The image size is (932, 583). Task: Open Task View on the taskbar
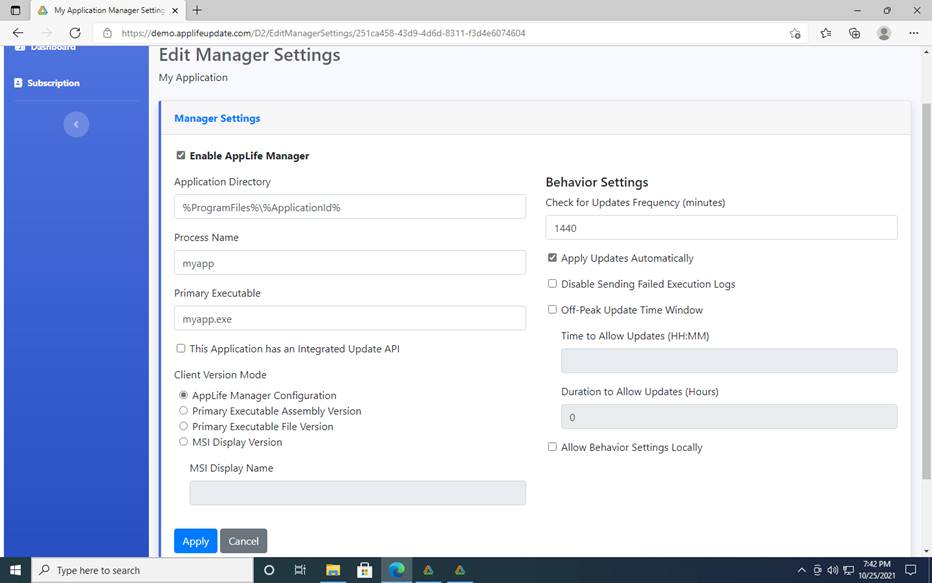pyautogui.click(x=300, y=570)
